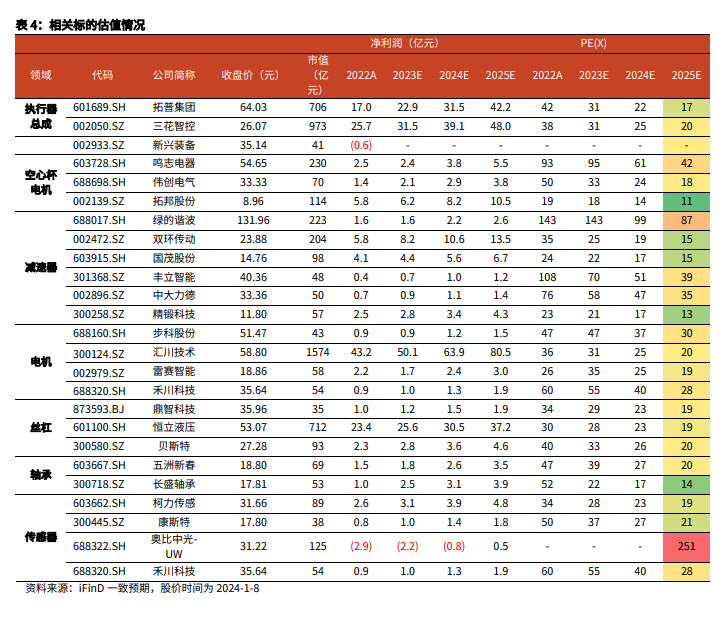
Task: Select the 执行器总成 category label
Action: coord(41,116)
